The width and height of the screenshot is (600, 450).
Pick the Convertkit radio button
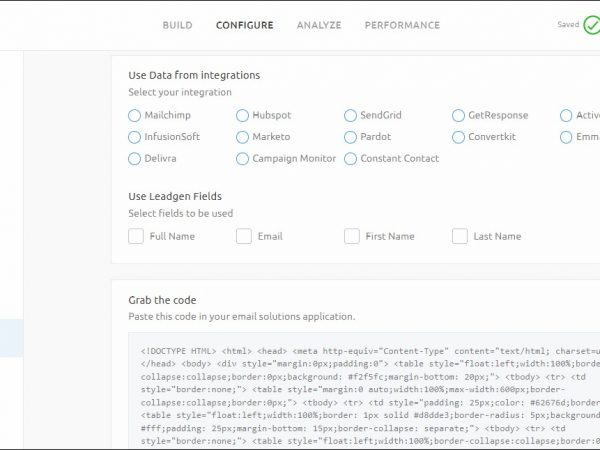click(x=459, y=137)
